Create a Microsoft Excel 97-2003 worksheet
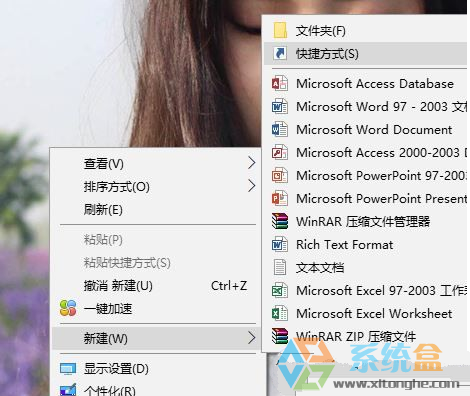The width and height of the screenshot is (470, 396). point(365,290)
